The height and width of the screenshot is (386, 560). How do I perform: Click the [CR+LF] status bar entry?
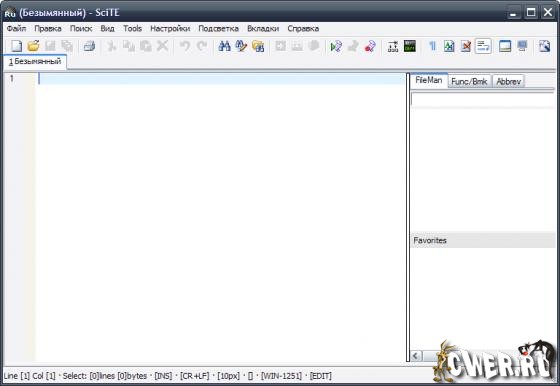coord(195,376)
